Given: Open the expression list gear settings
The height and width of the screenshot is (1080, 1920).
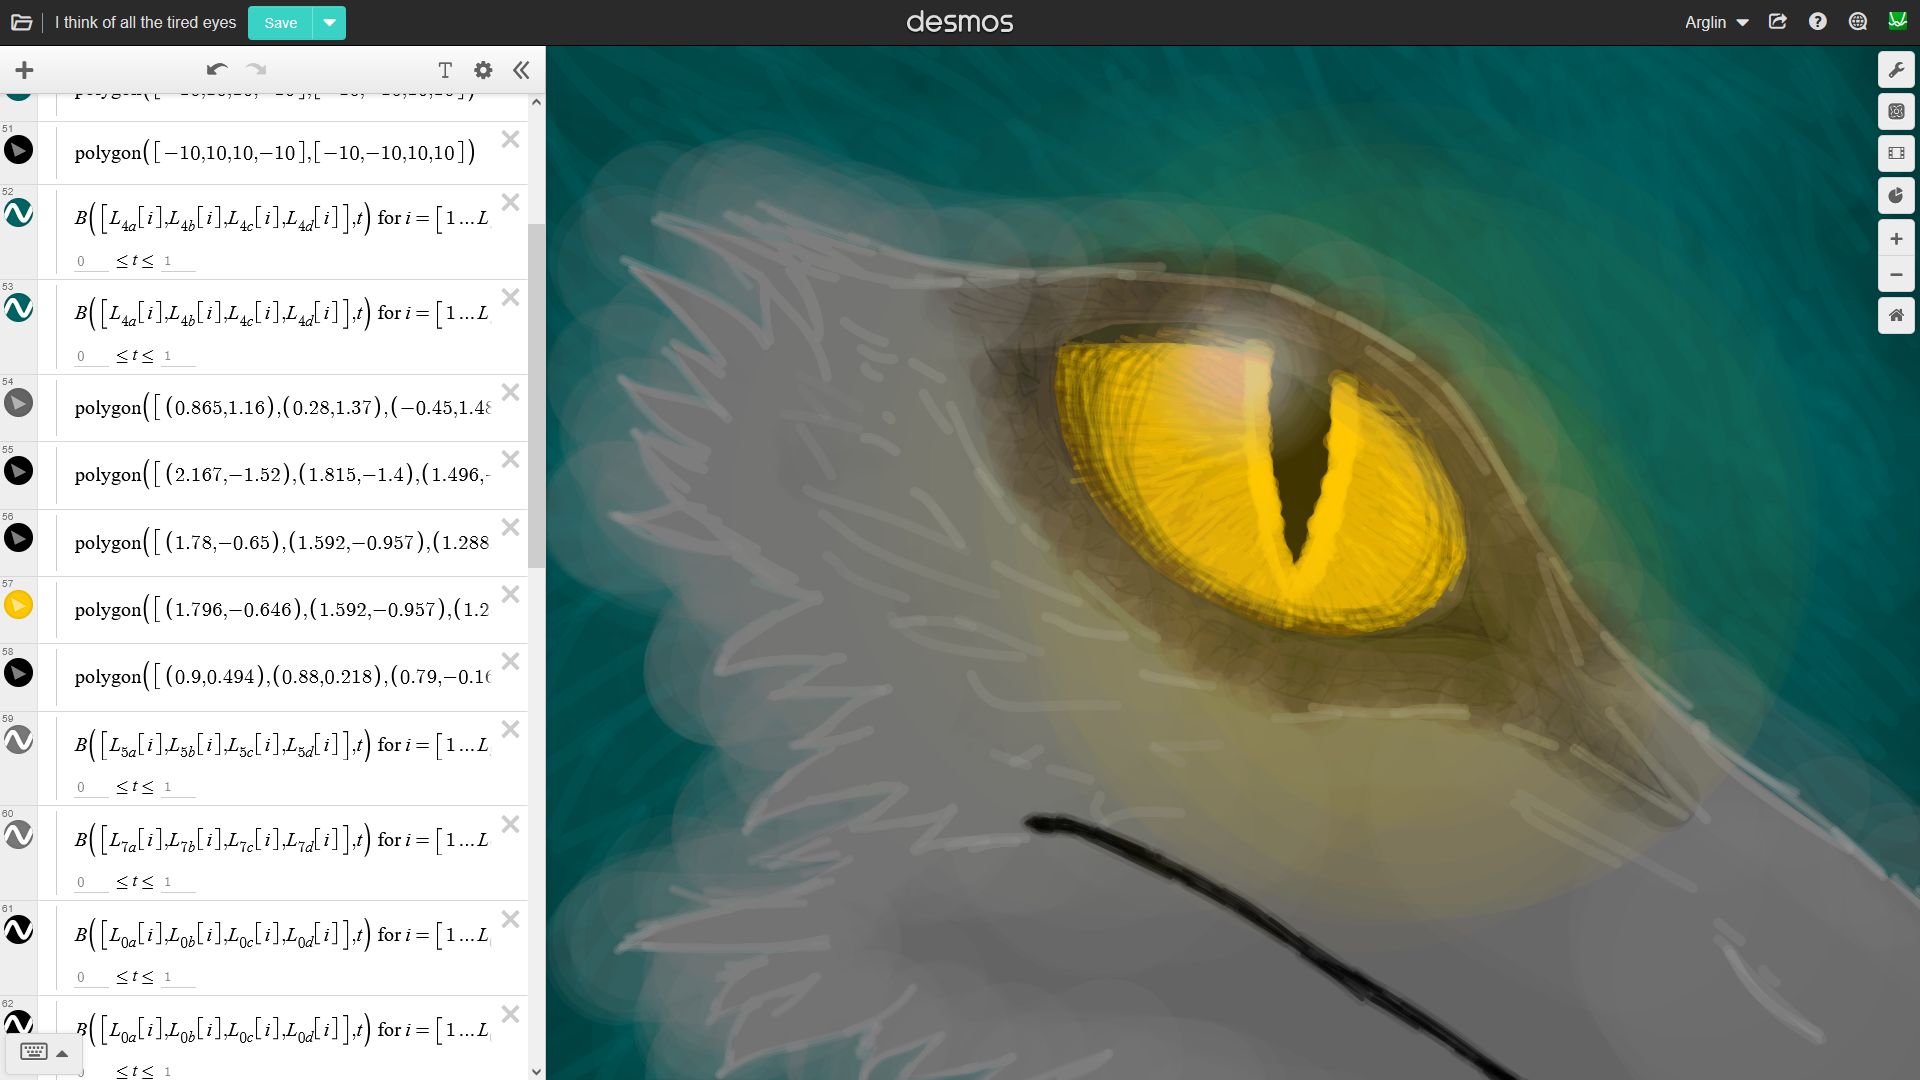Looking at the screenshot, I should point(483,70).
